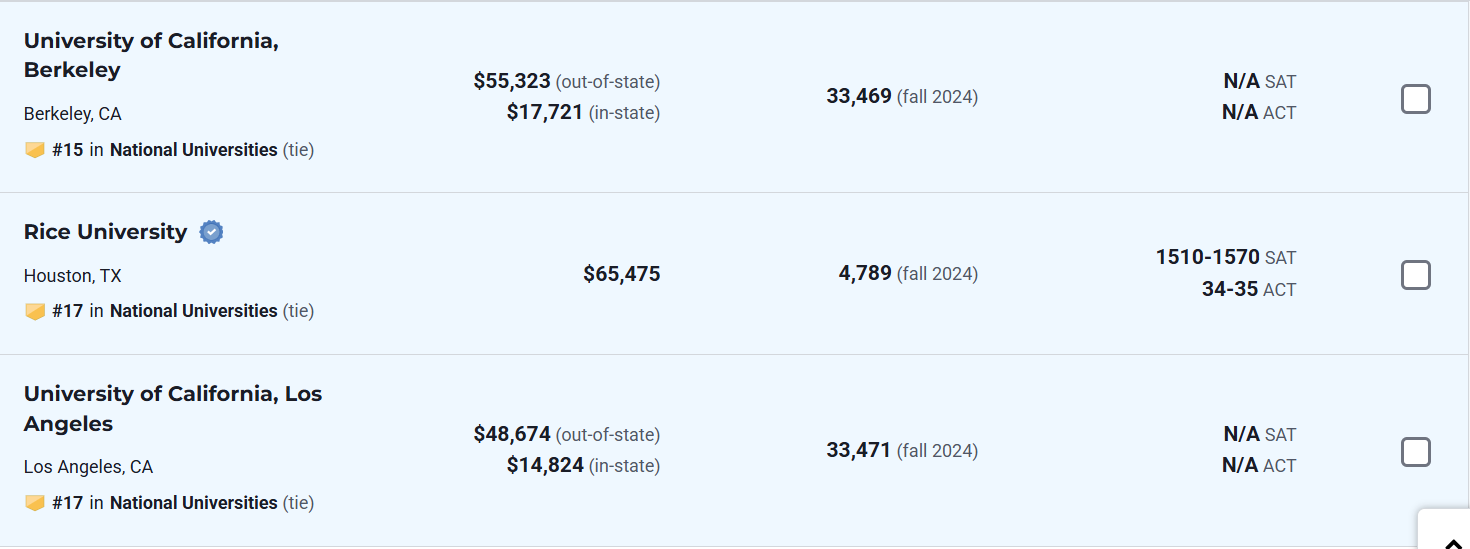The height and width of the screenshot is (549, 1470).
Task: Click Rice University's $65,475 tuition figure
Action: point(621,274)
